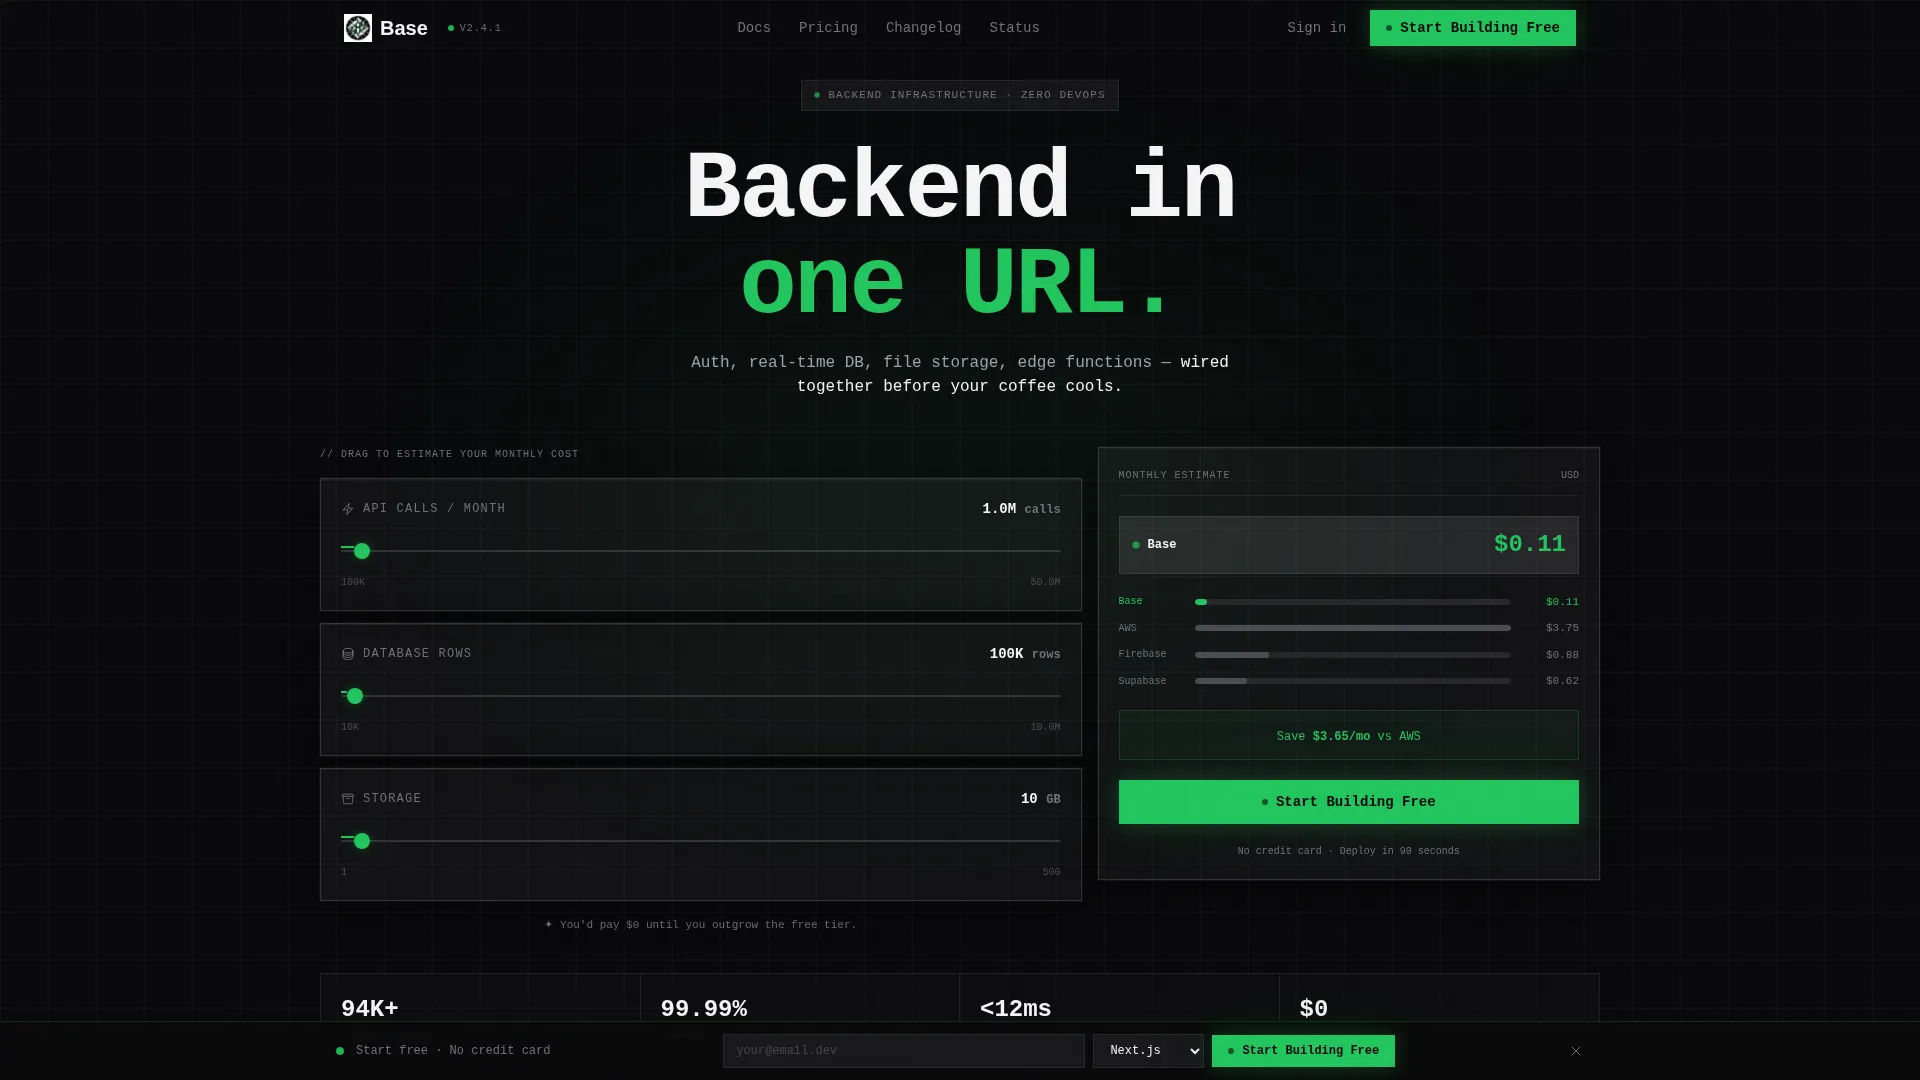This screenshot has width=1920, height=1080.
Task: Click Start Building Free in bottom bar
Action: [x=1303, y=1051]
